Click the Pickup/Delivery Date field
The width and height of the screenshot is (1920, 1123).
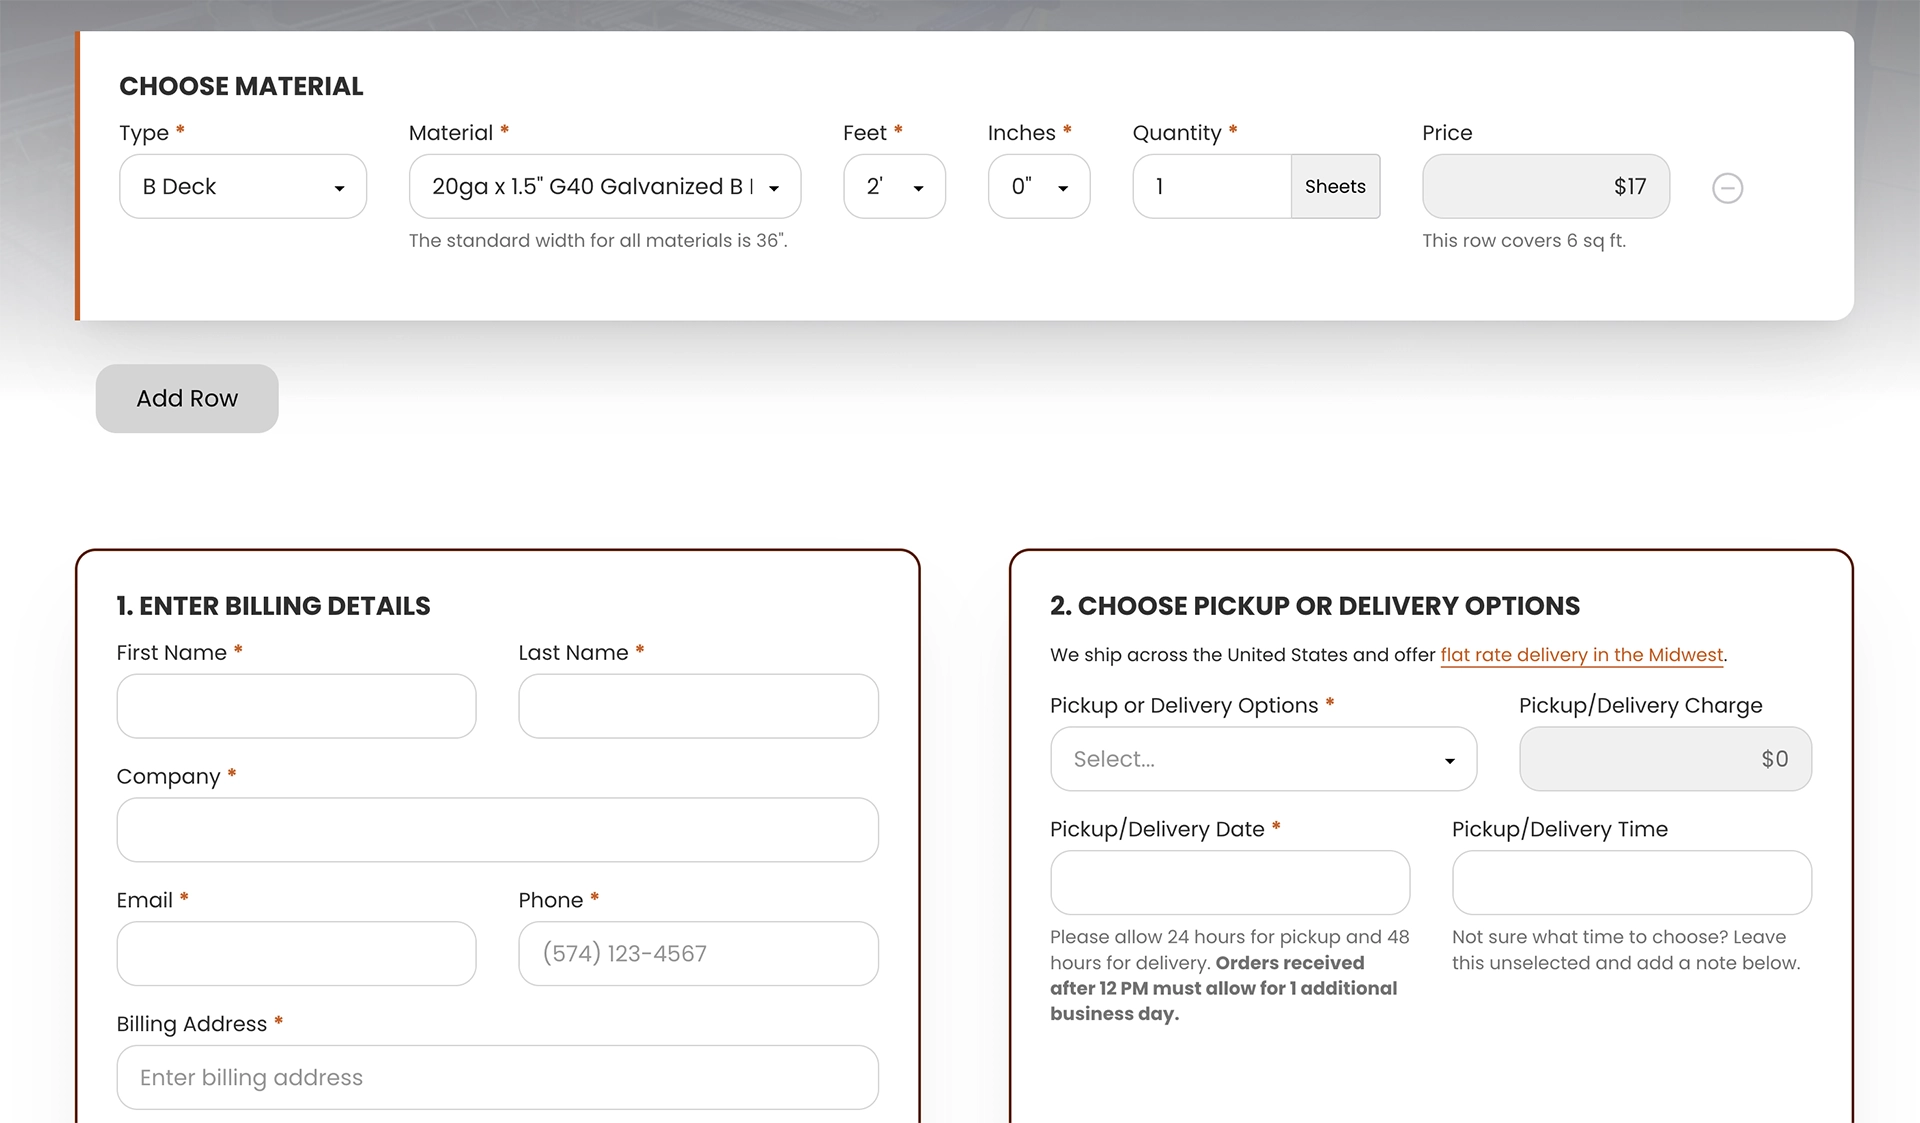coord(1229,883)
